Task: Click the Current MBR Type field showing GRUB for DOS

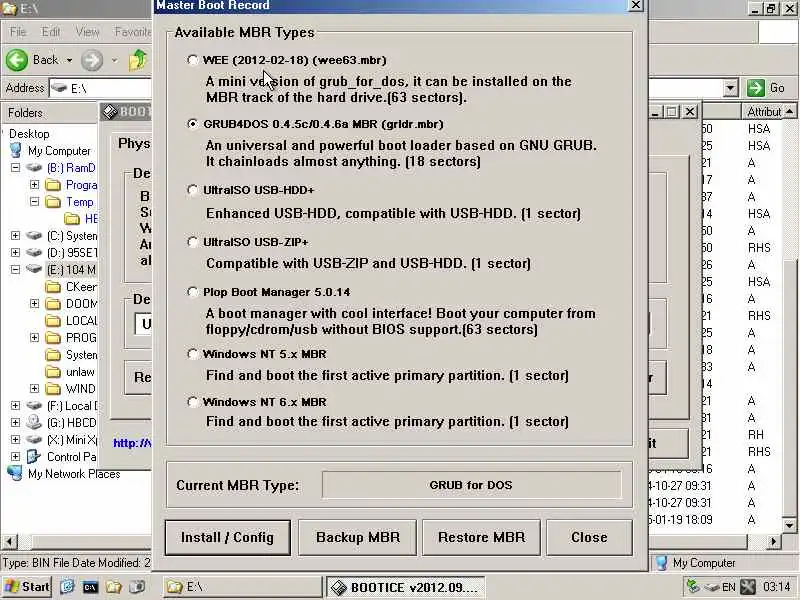Action: pos(471,485)
